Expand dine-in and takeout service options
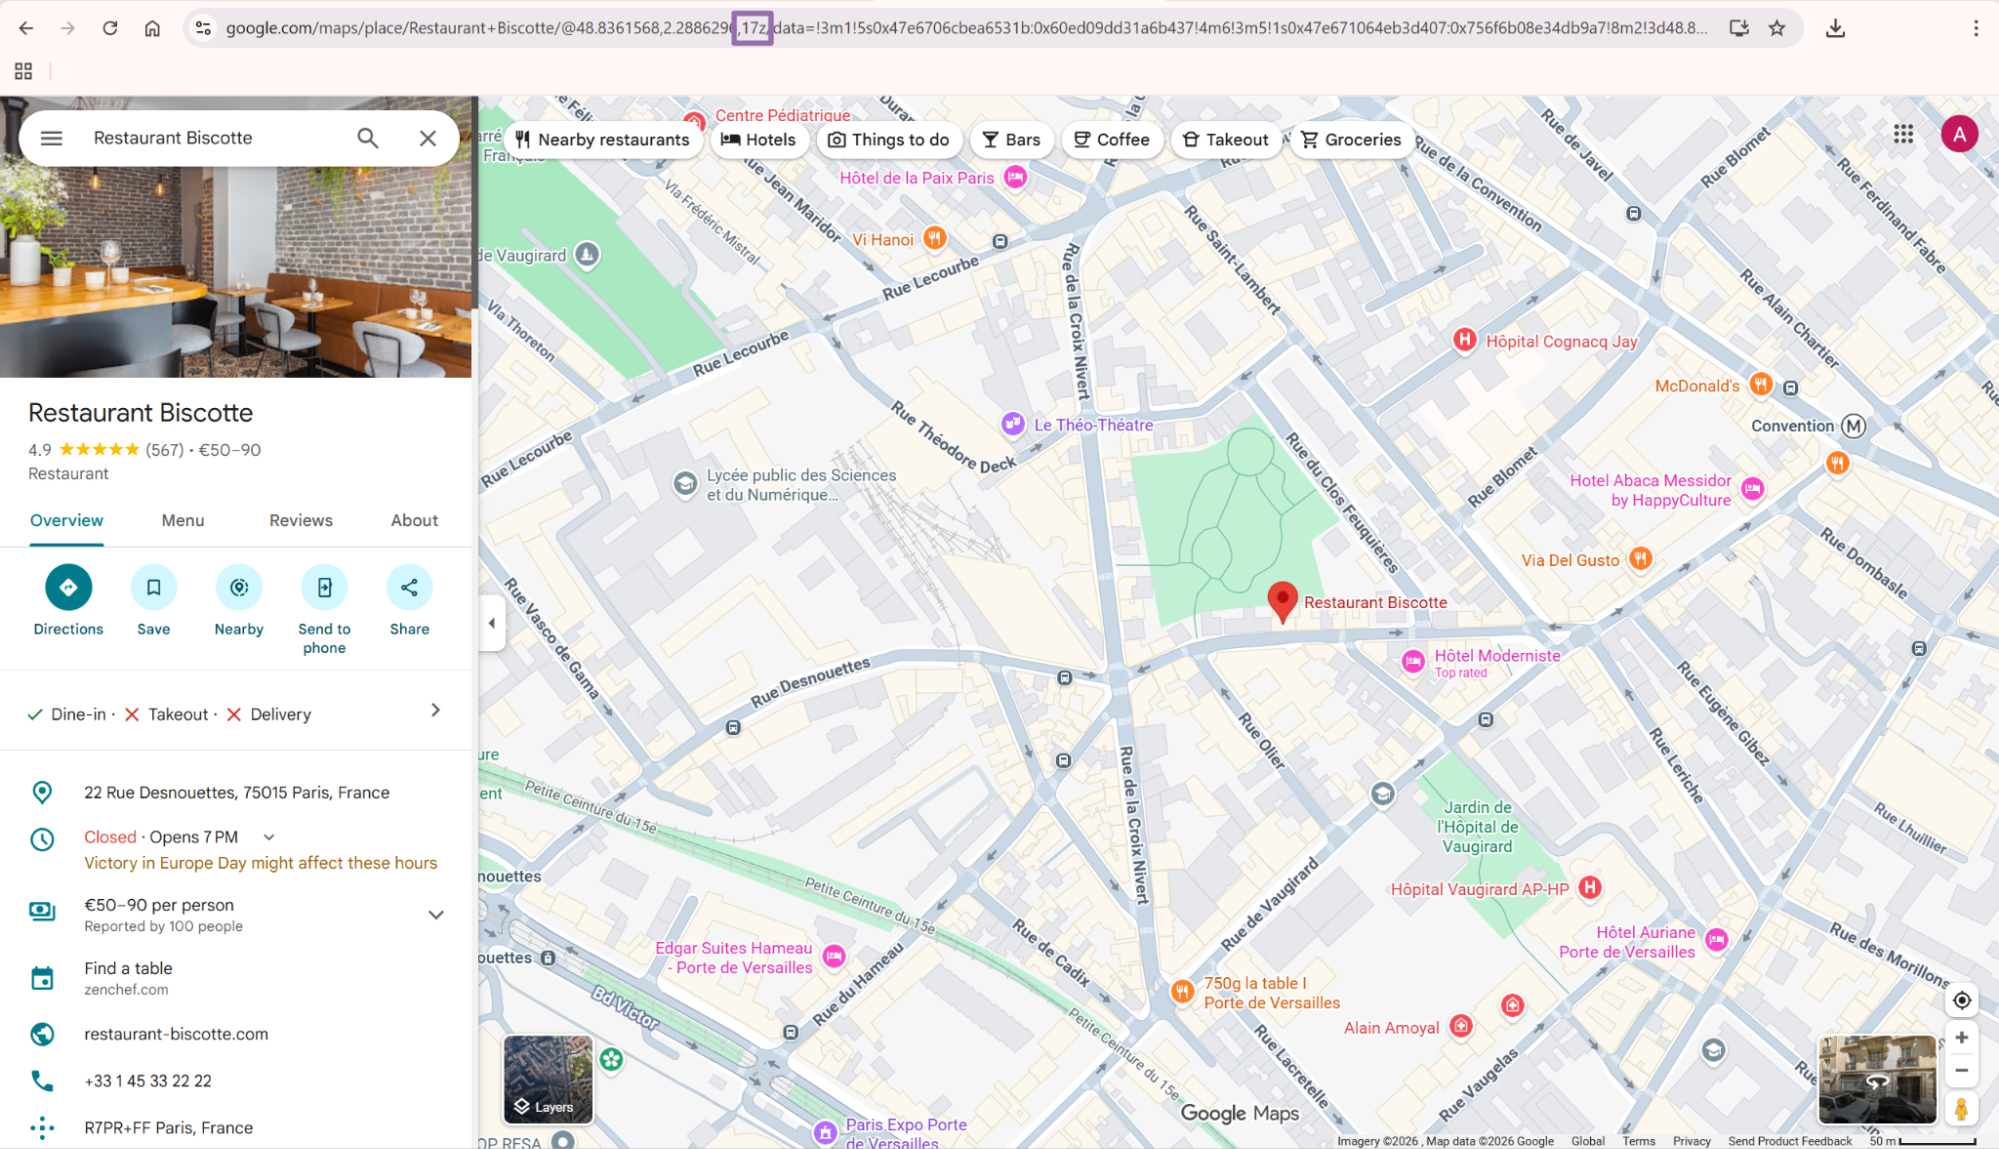This screenshot has height=1149, width=1999. pyautogui.click(x=436, y=710)
